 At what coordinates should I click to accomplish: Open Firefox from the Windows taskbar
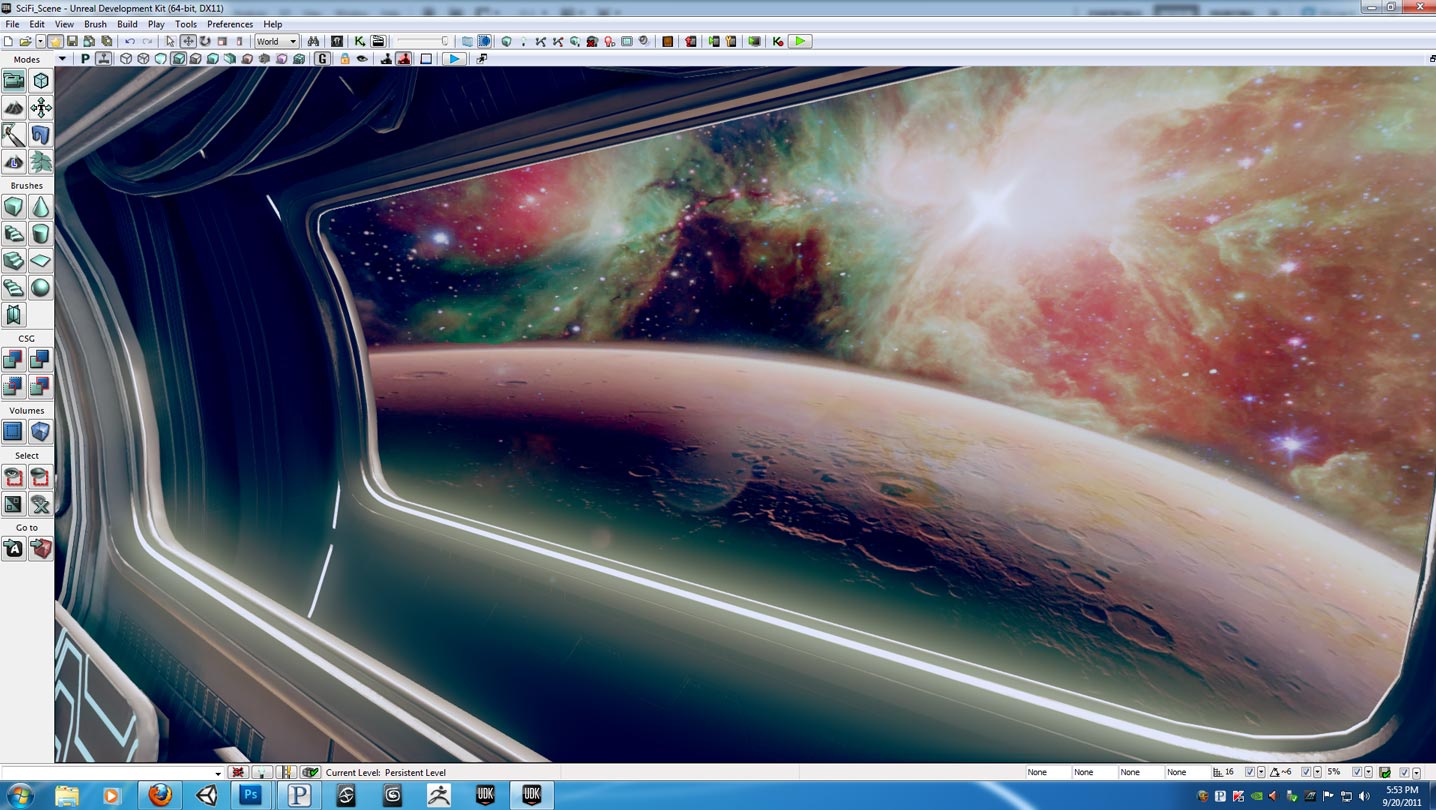pos(159,796)
